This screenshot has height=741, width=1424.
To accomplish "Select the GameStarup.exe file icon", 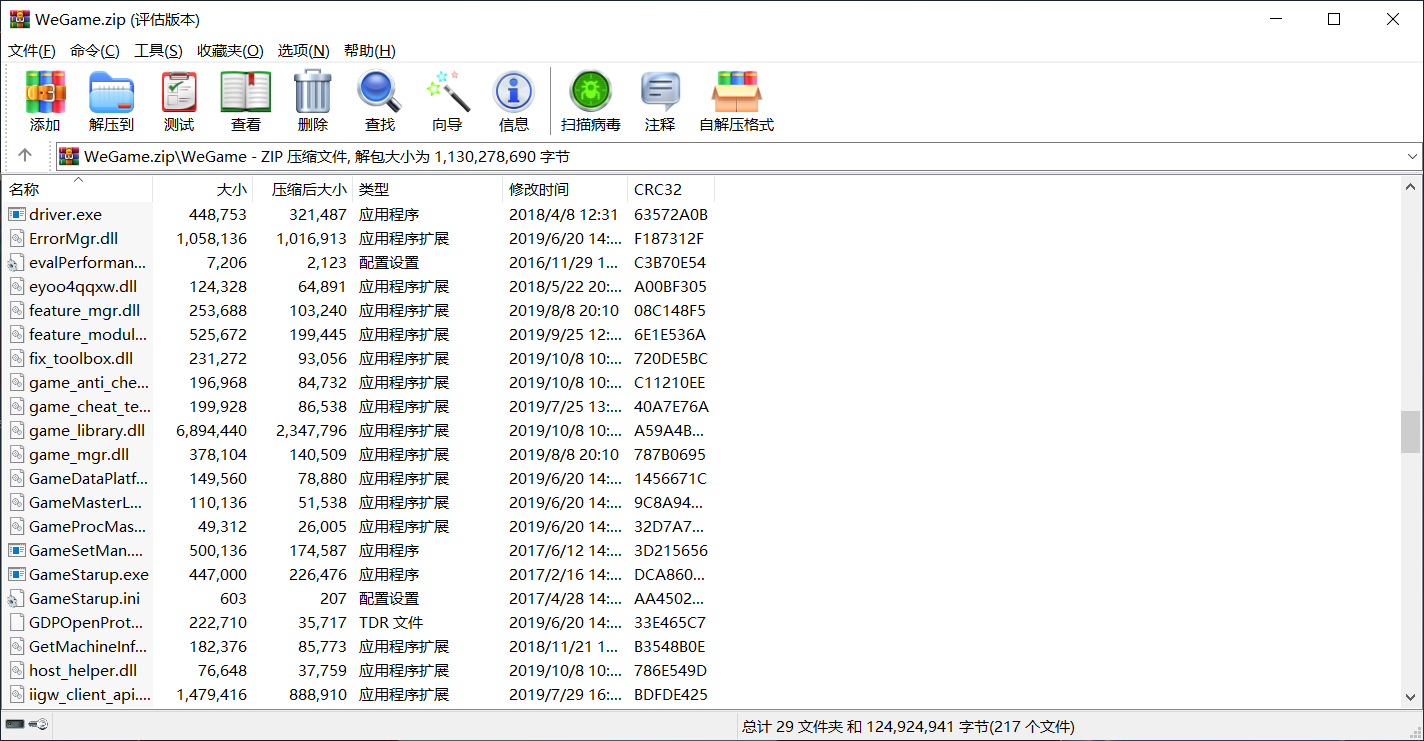I will point(16,574).
